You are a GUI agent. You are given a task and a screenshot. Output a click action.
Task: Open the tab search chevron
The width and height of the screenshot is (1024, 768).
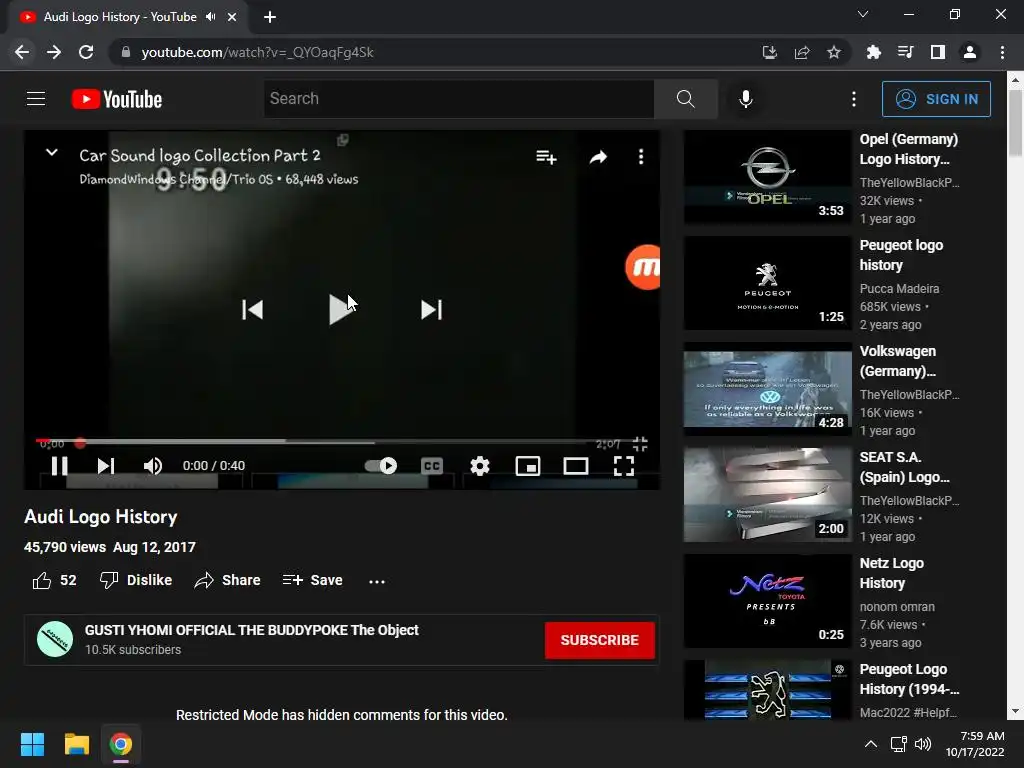point(863,14)
